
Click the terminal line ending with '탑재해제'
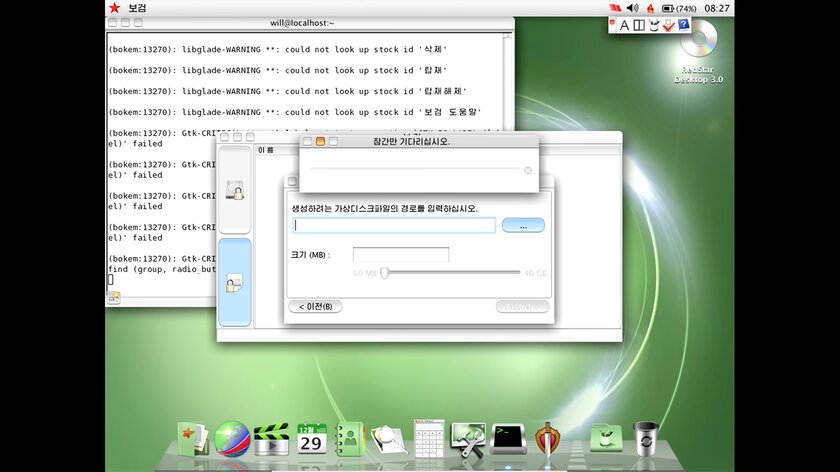287,91
